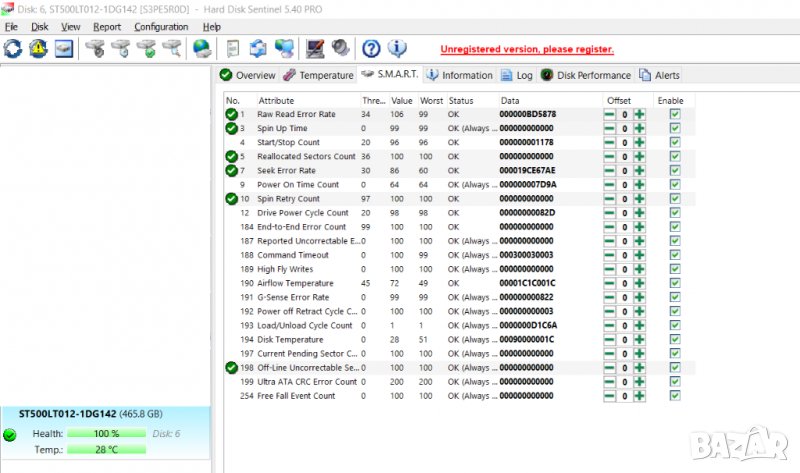Click the 'Unregistered version, please register' link
The width and height of the screenshot is (800, 473).
click(527, 49)
